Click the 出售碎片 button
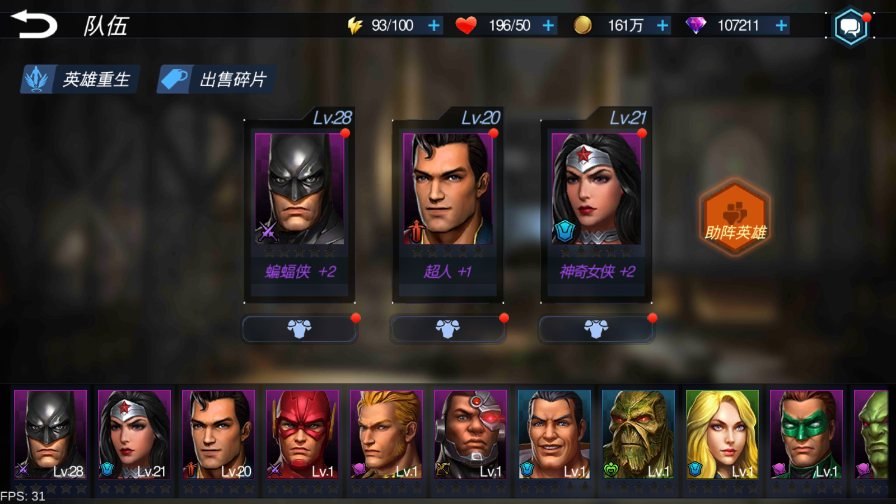The height and width of the screenshot is (504, 896). click(217, 79)
